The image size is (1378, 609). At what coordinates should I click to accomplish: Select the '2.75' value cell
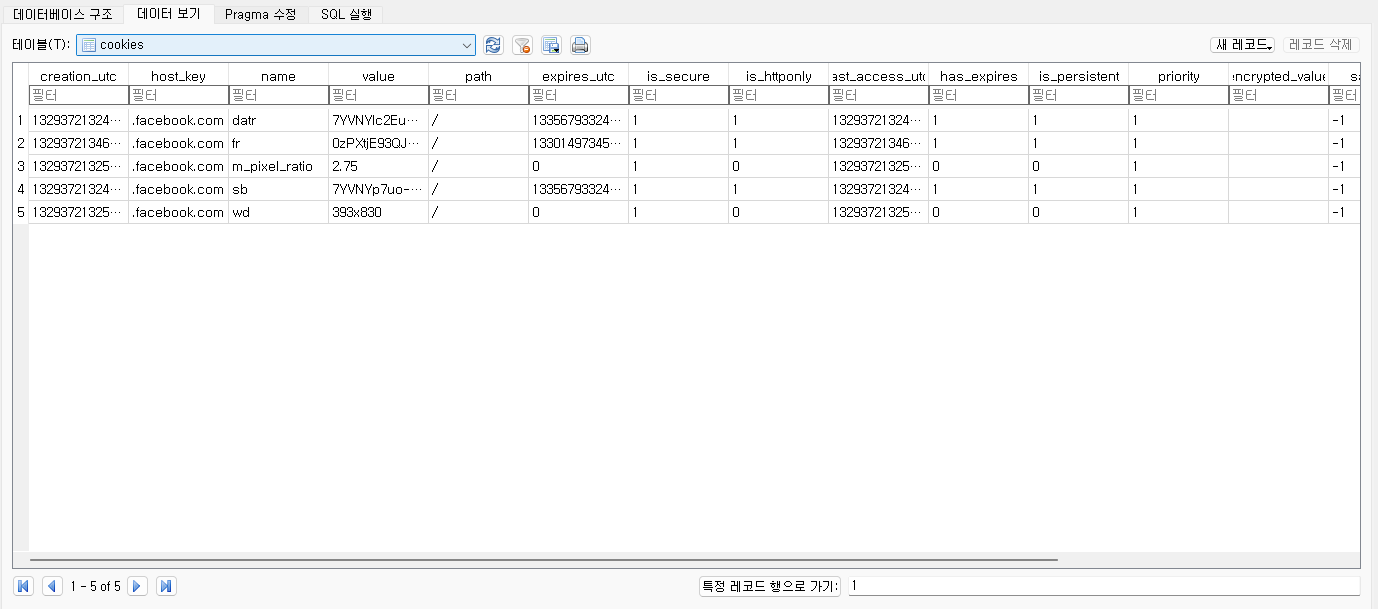[x=378, y=166]
